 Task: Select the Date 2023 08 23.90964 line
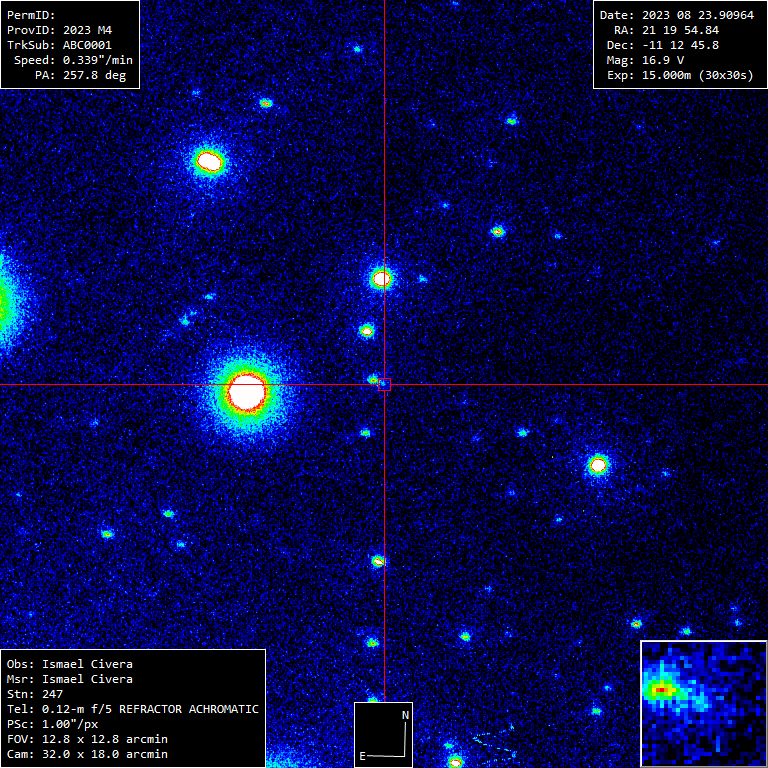(677, 15)
